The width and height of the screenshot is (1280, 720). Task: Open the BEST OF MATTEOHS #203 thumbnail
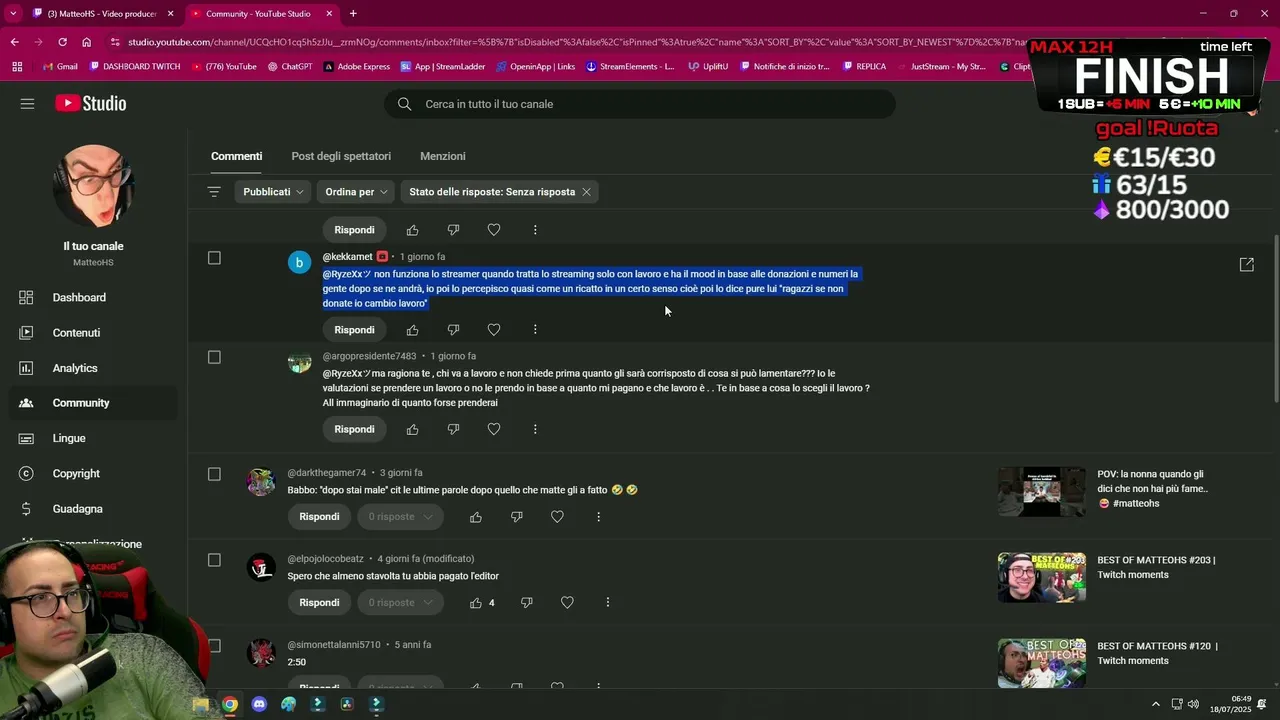pos(1042,577)
